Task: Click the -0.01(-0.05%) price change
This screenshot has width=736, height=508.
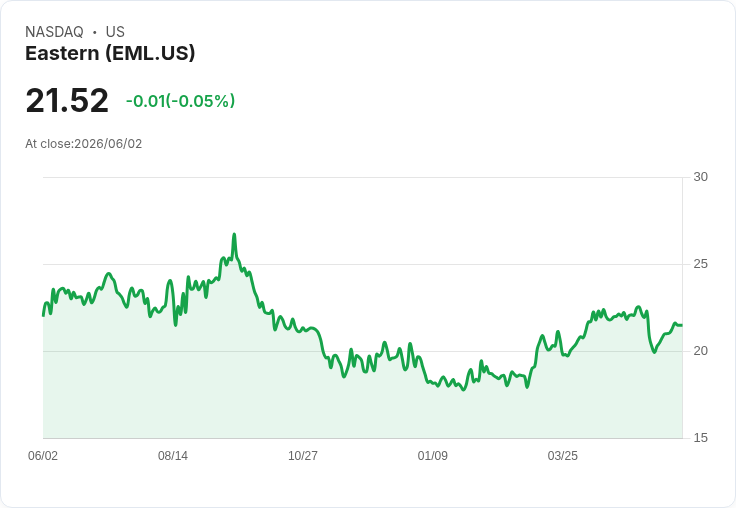Action: click(x=180, y=101)
